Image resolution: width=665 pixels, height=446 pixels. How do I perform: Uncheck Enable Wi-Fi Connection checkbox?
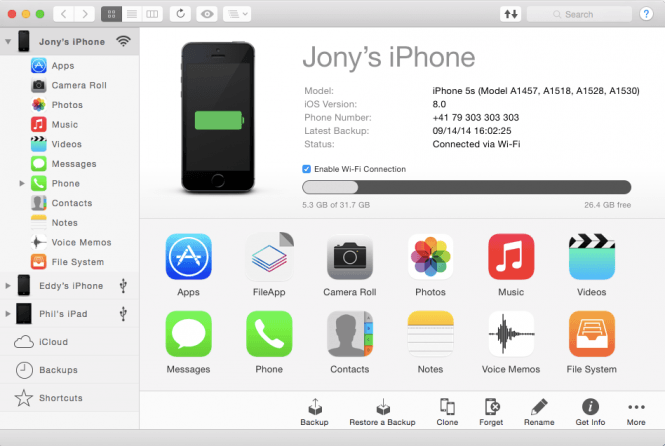click(x=306, y=169)
